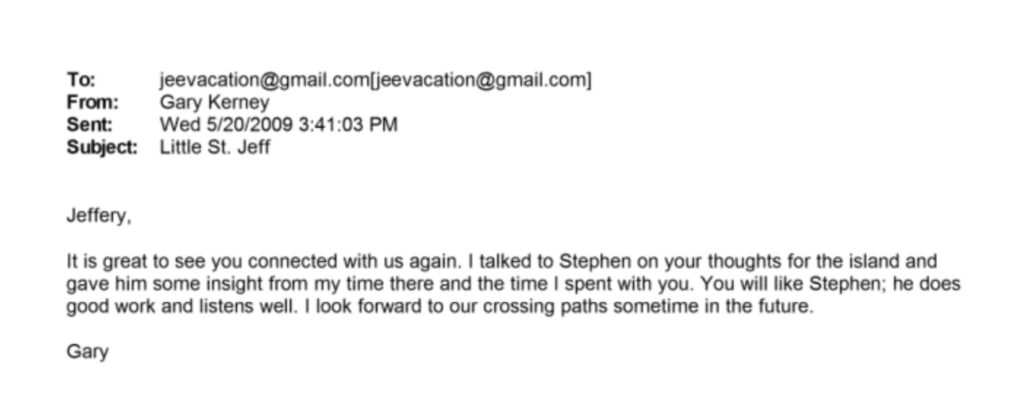Click the signature Gary at the bottom
The height and width of the screenshot is (415, 1024).
(88, 352)
